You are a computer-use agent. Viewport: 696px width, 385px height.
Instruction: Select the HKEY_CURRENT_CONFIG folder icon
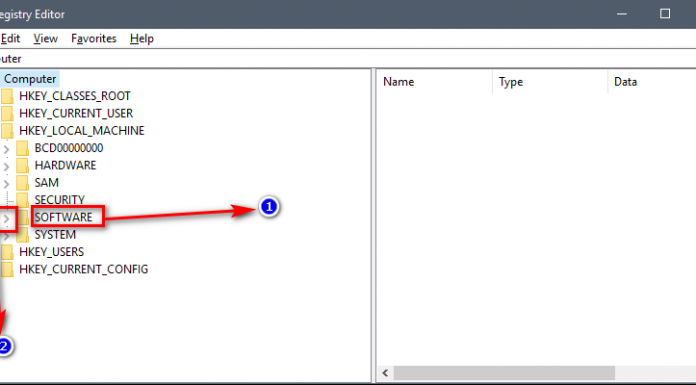pos(7,269)
